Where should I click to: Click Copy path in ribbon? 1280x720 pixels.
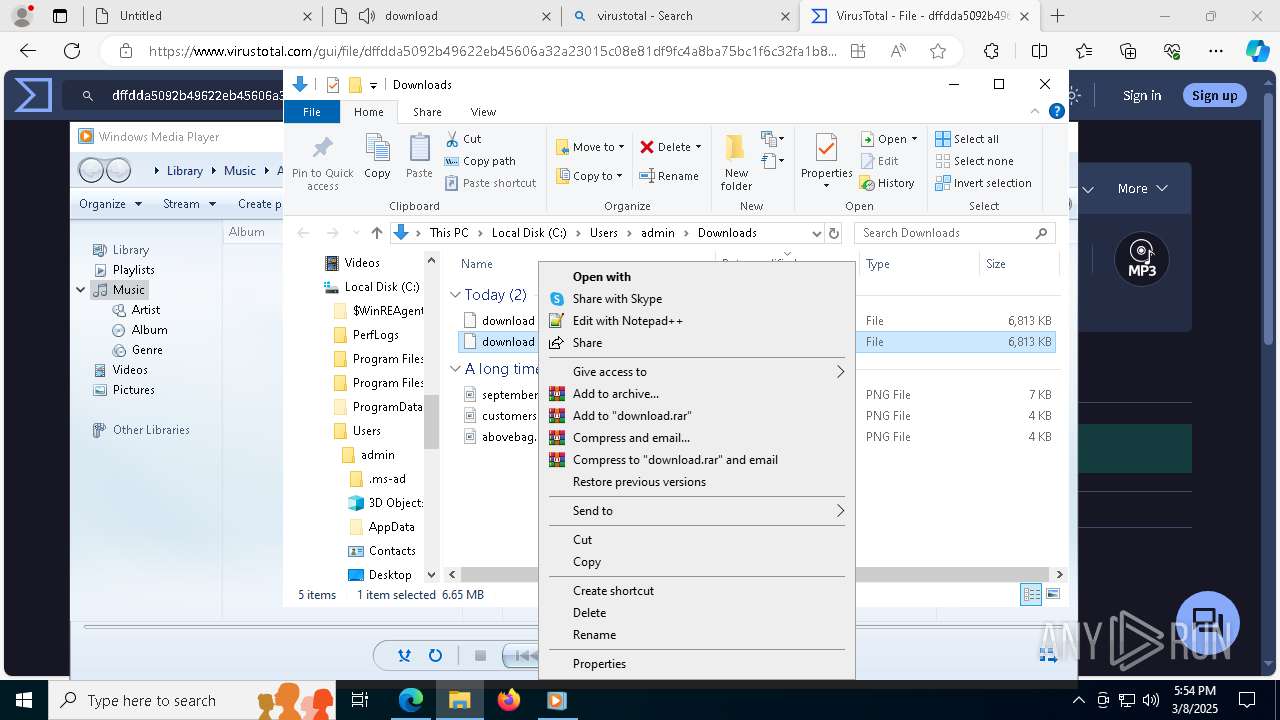pos(480,161)
